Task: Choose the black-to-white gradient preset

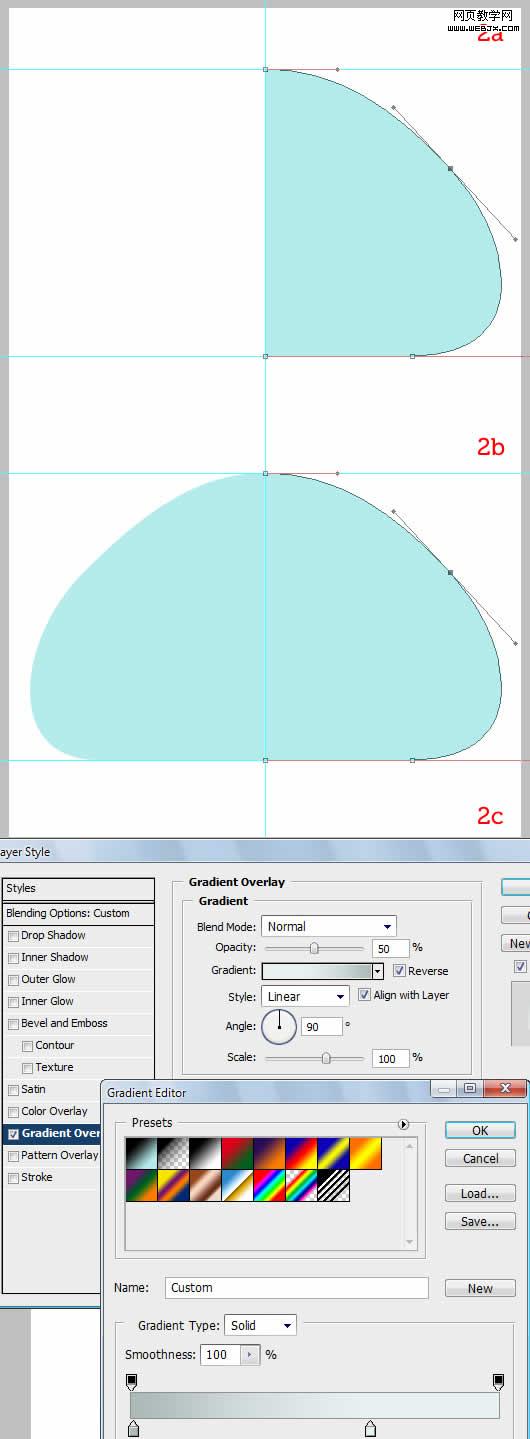Action: point(205,1154)
